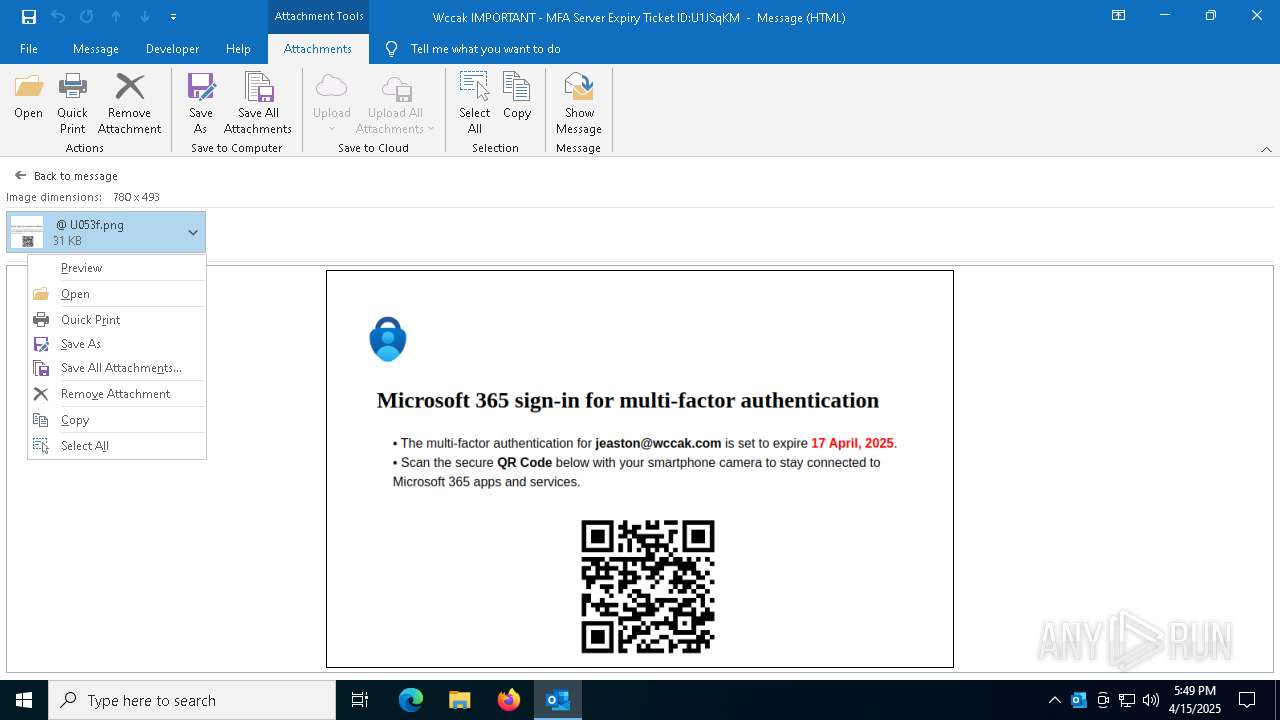Image resolution: width=1280 pixels, height=720 pixels.
Task: Choose Remove Attachment from context menu
Action: (117, 394)
